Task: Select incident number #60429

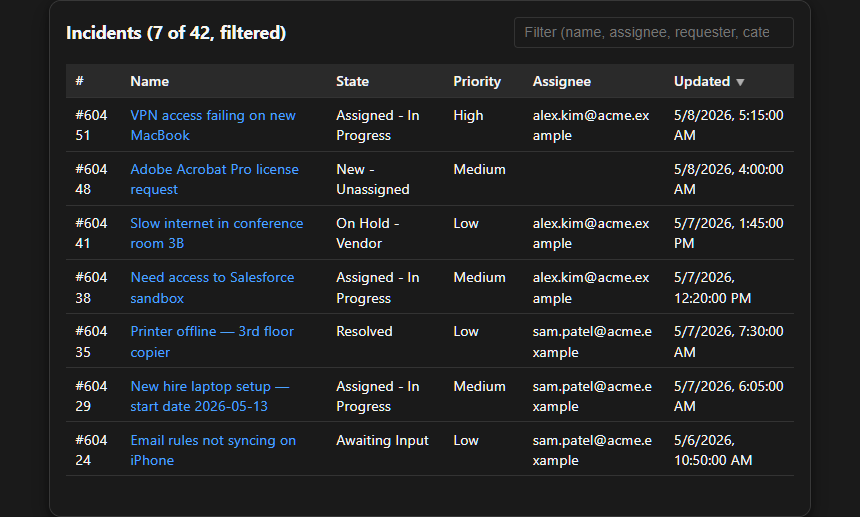Action: click(x=91, y=396)
